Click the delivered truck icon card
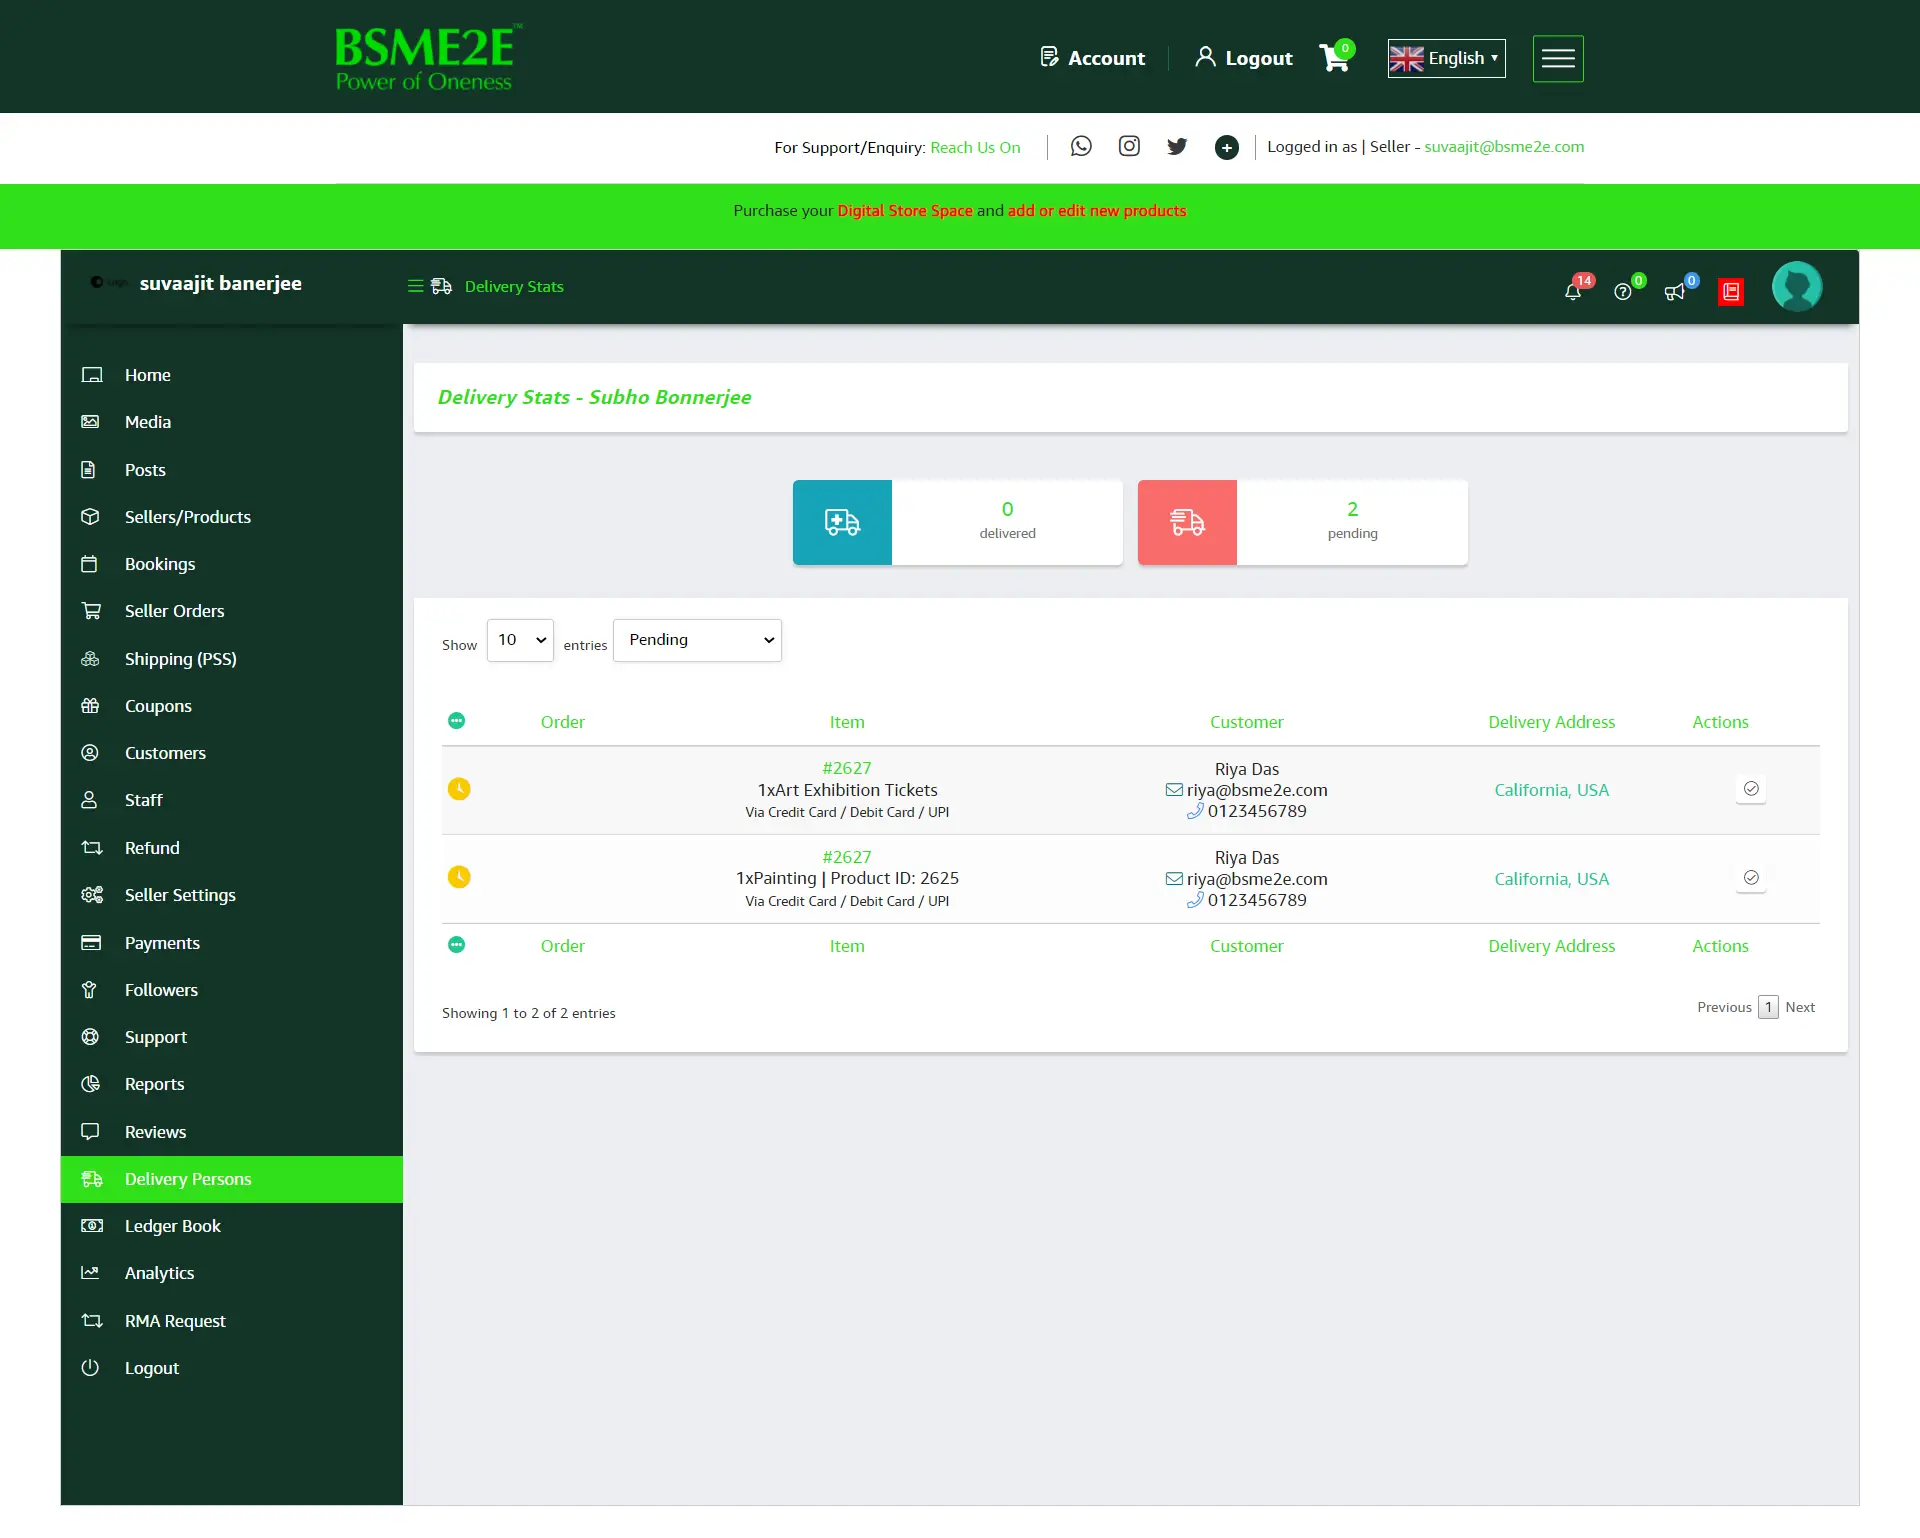The image size is (1920, 1538). point(842,523)
